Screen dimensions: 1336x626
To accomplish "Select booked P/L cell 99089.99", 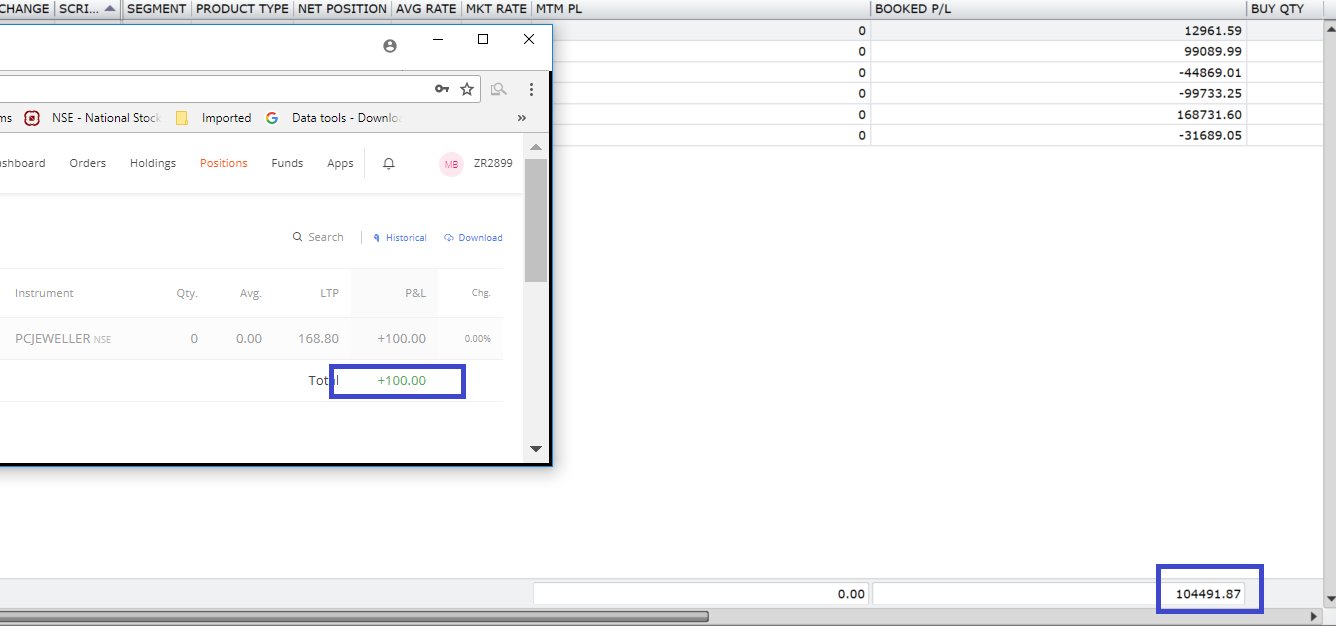I will coord(1059,51).
